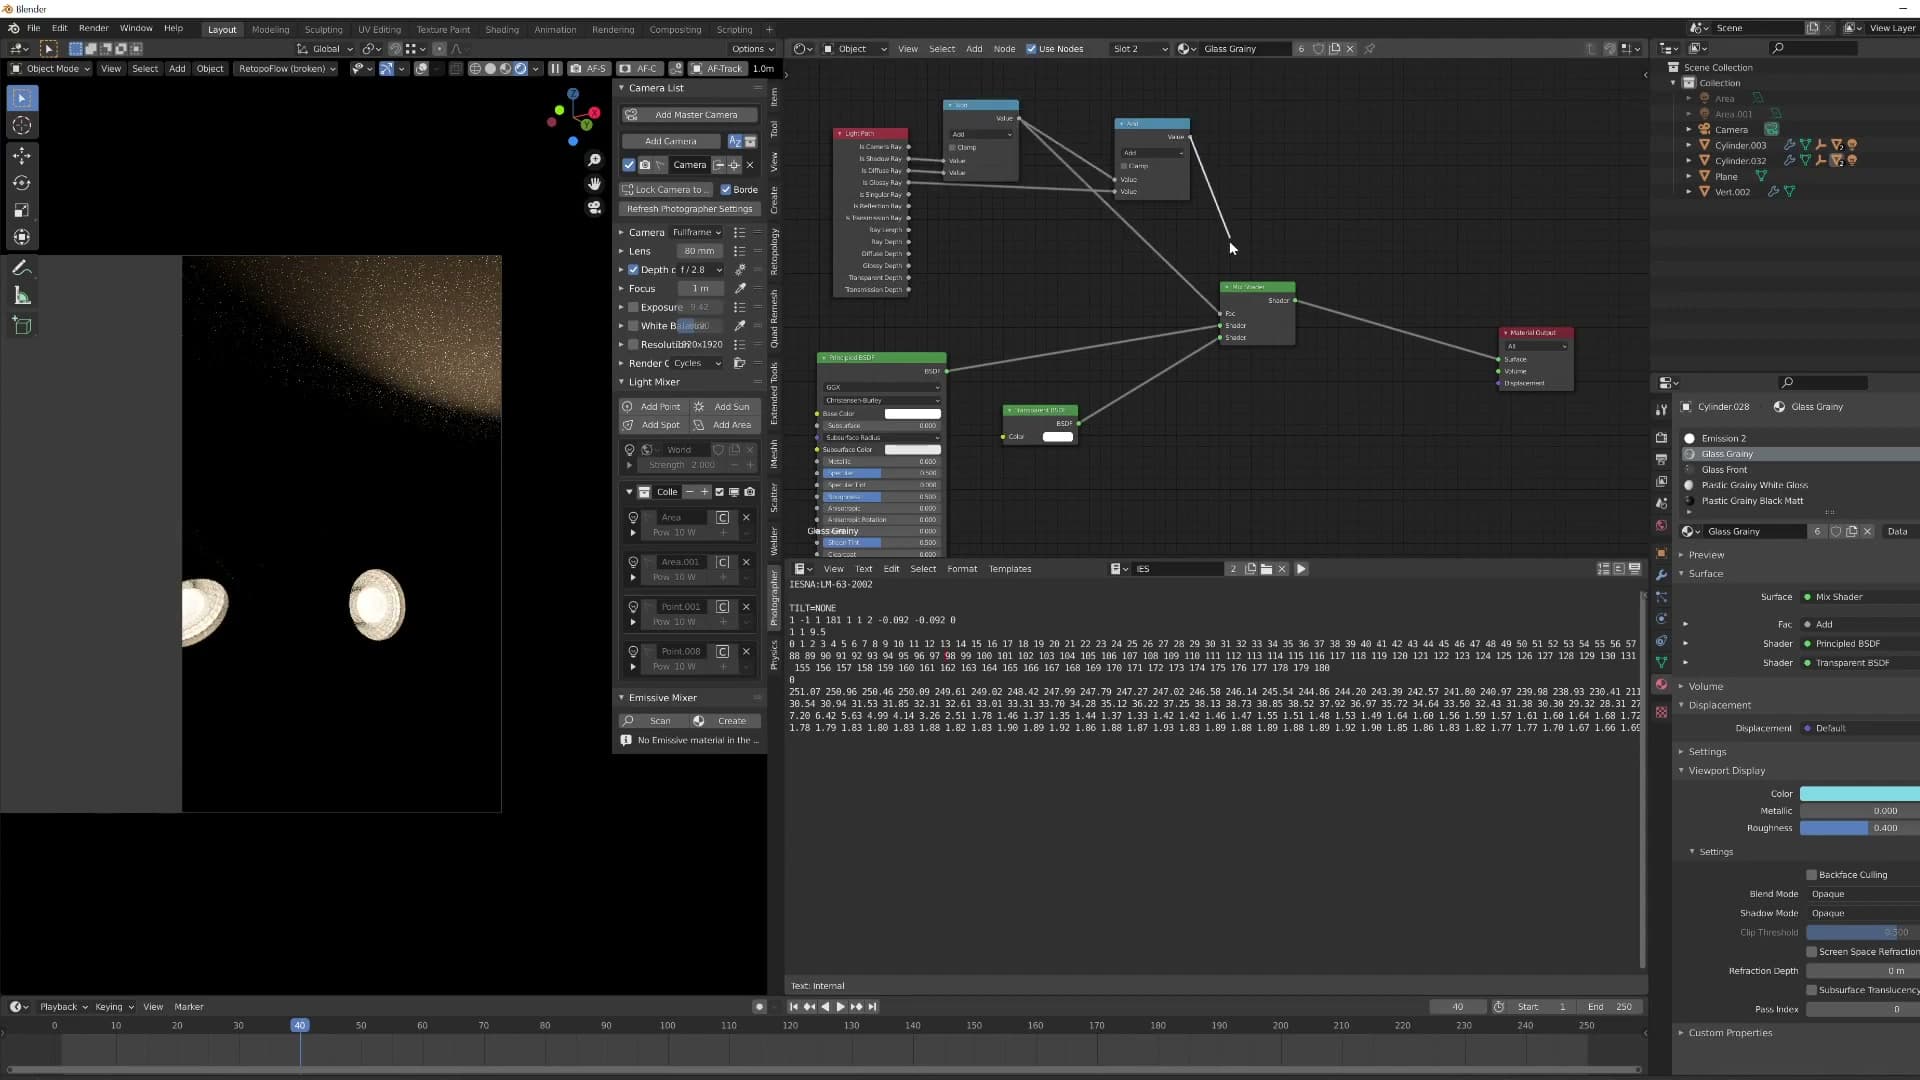Switch to the Shading workspace tab
The width and height of the screenshot is (1920, 1080).
tap(502, 30)
